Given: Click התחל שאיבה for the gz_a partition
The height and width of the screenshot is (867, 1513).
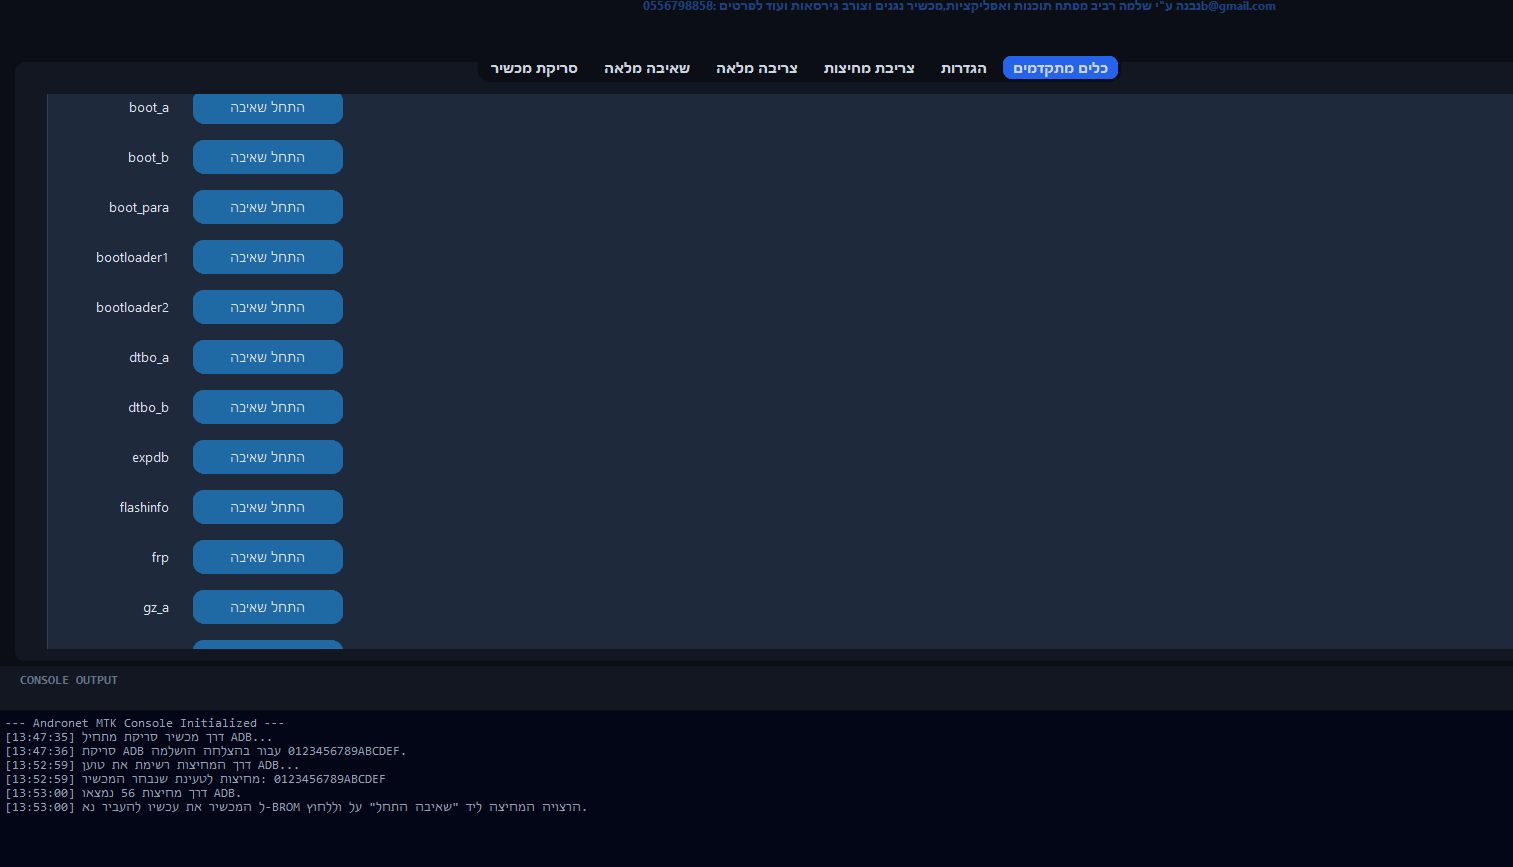Looking at the screenshot, I should point(267,607).
